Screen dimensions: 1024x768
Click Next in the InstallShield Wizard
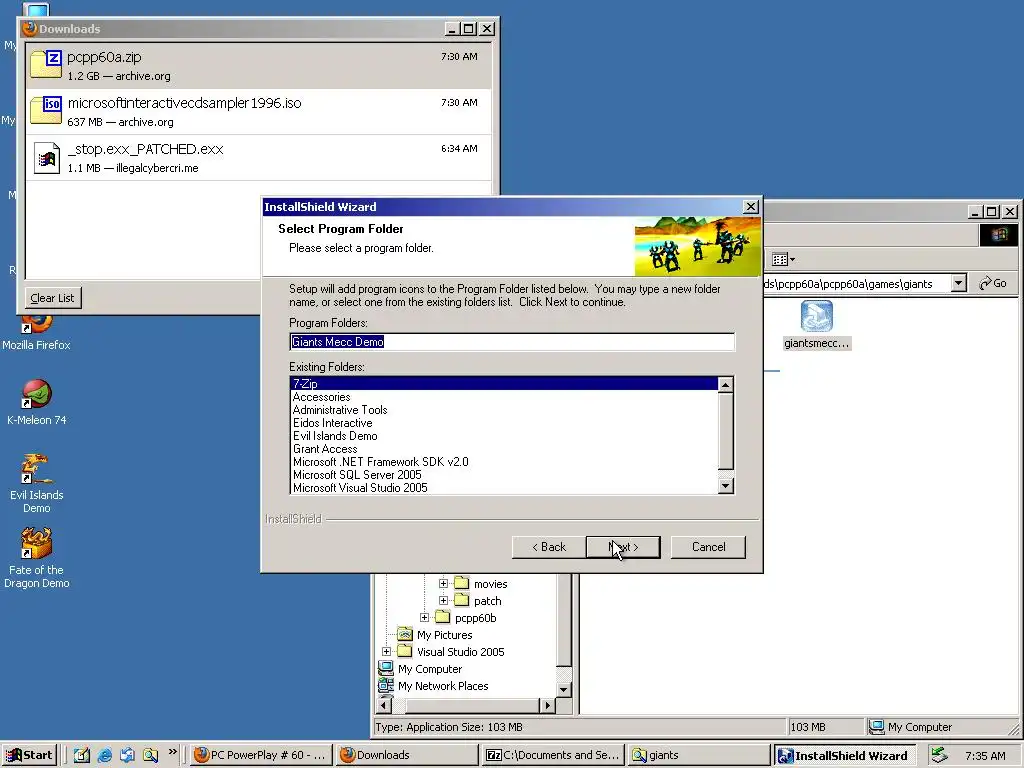pos(623,547)
